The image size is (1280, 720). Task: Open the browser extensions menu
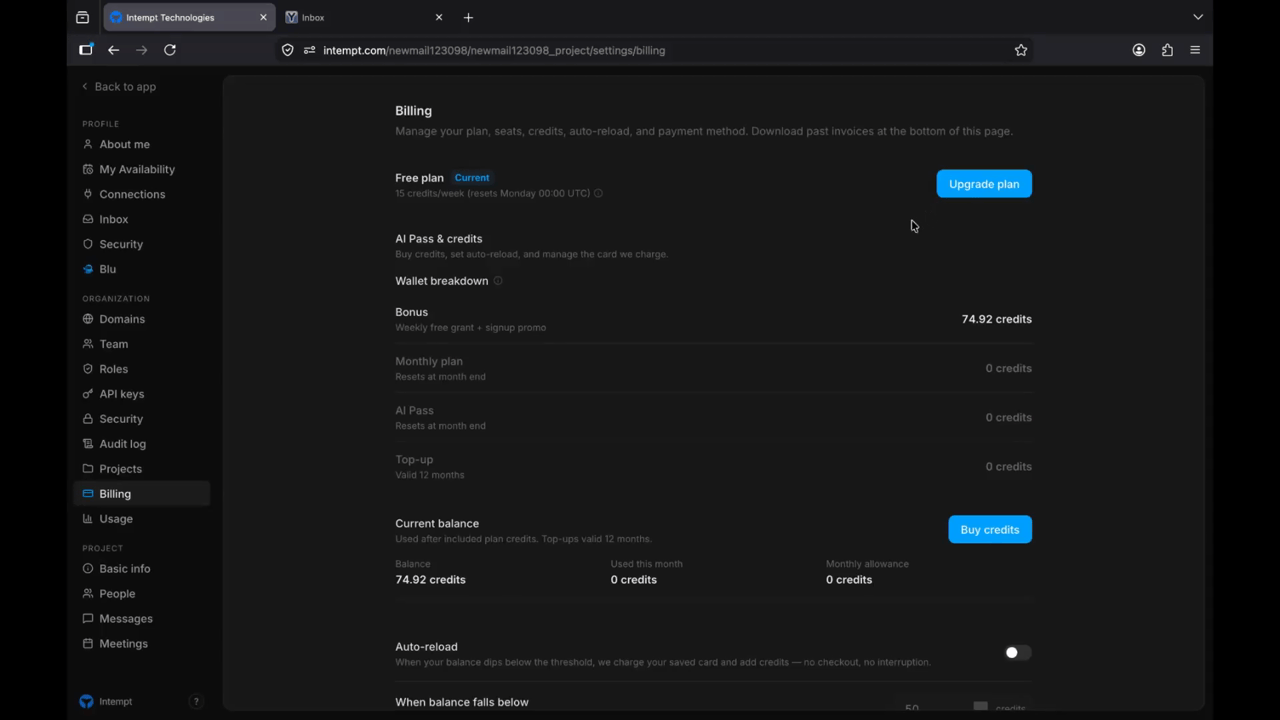[x=1167, y=50]
